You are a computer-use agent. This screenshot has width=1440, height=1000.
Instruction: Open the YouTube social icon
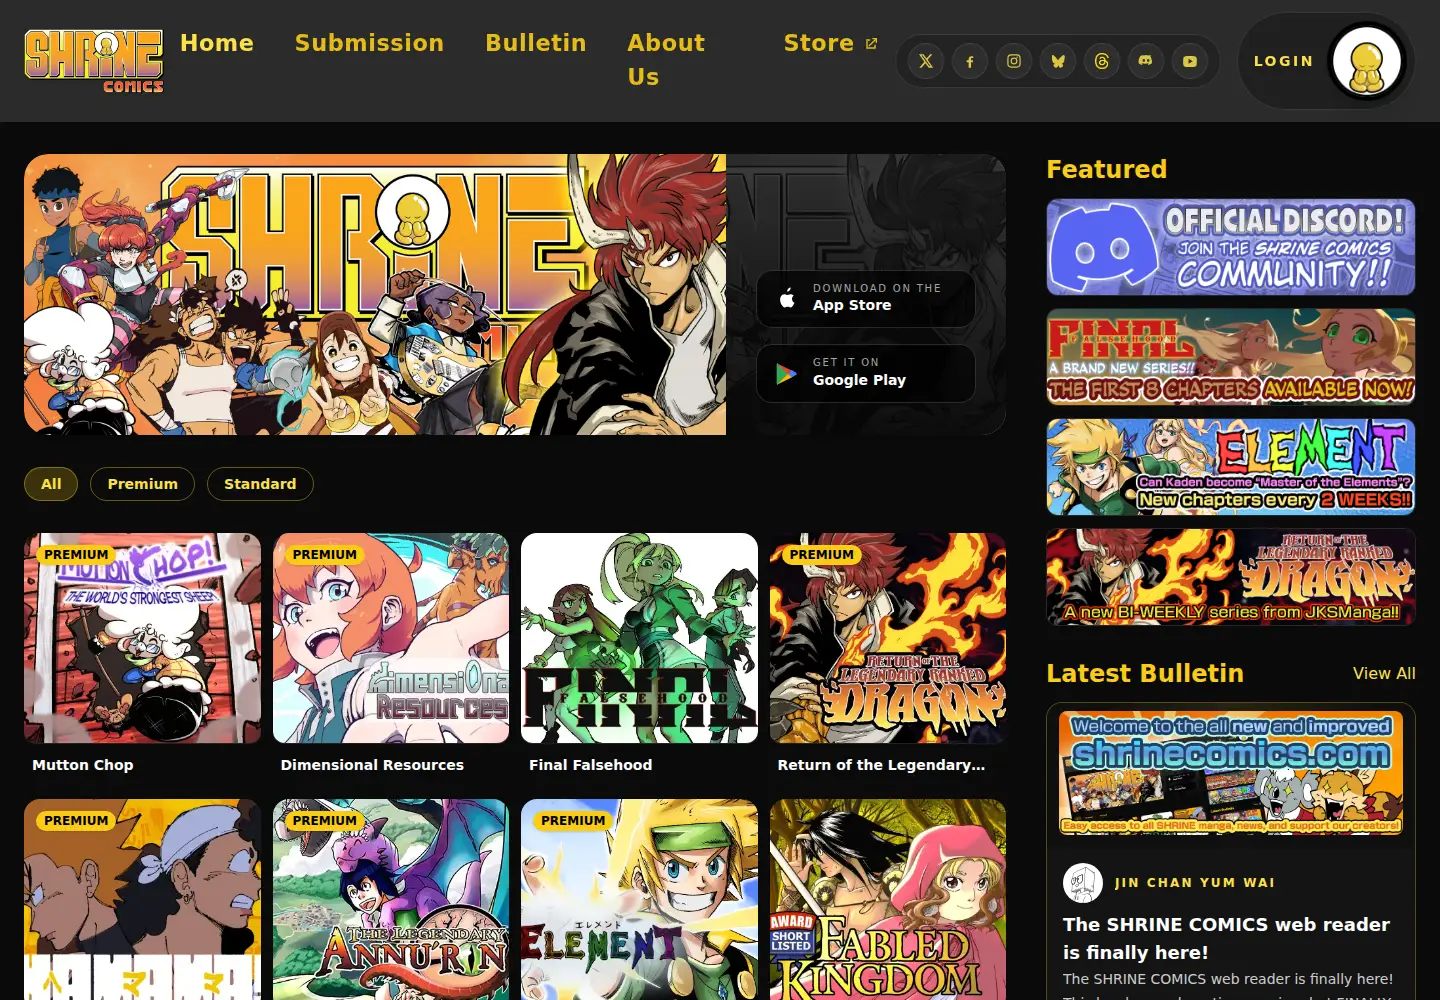click(x=1190, y=61)
